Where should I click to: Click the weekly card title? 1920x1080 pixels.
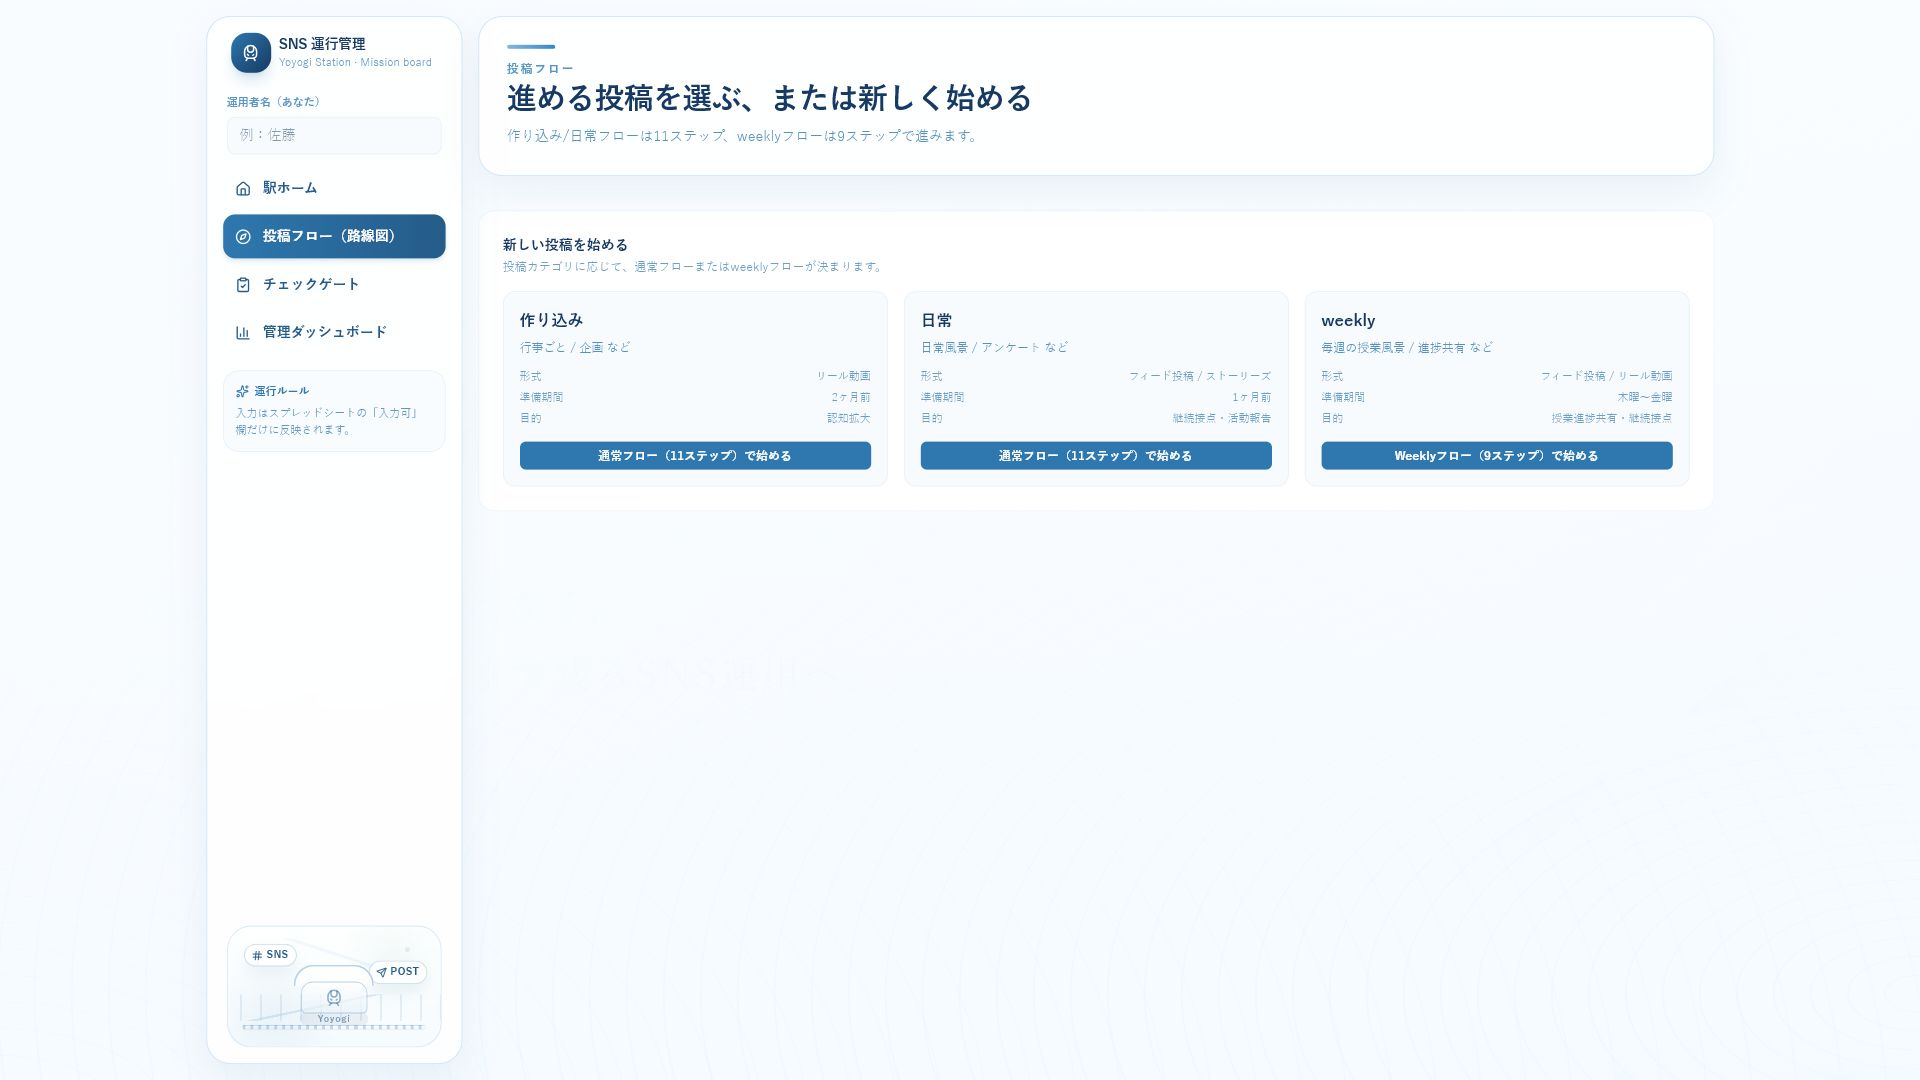click(1348, 320)
